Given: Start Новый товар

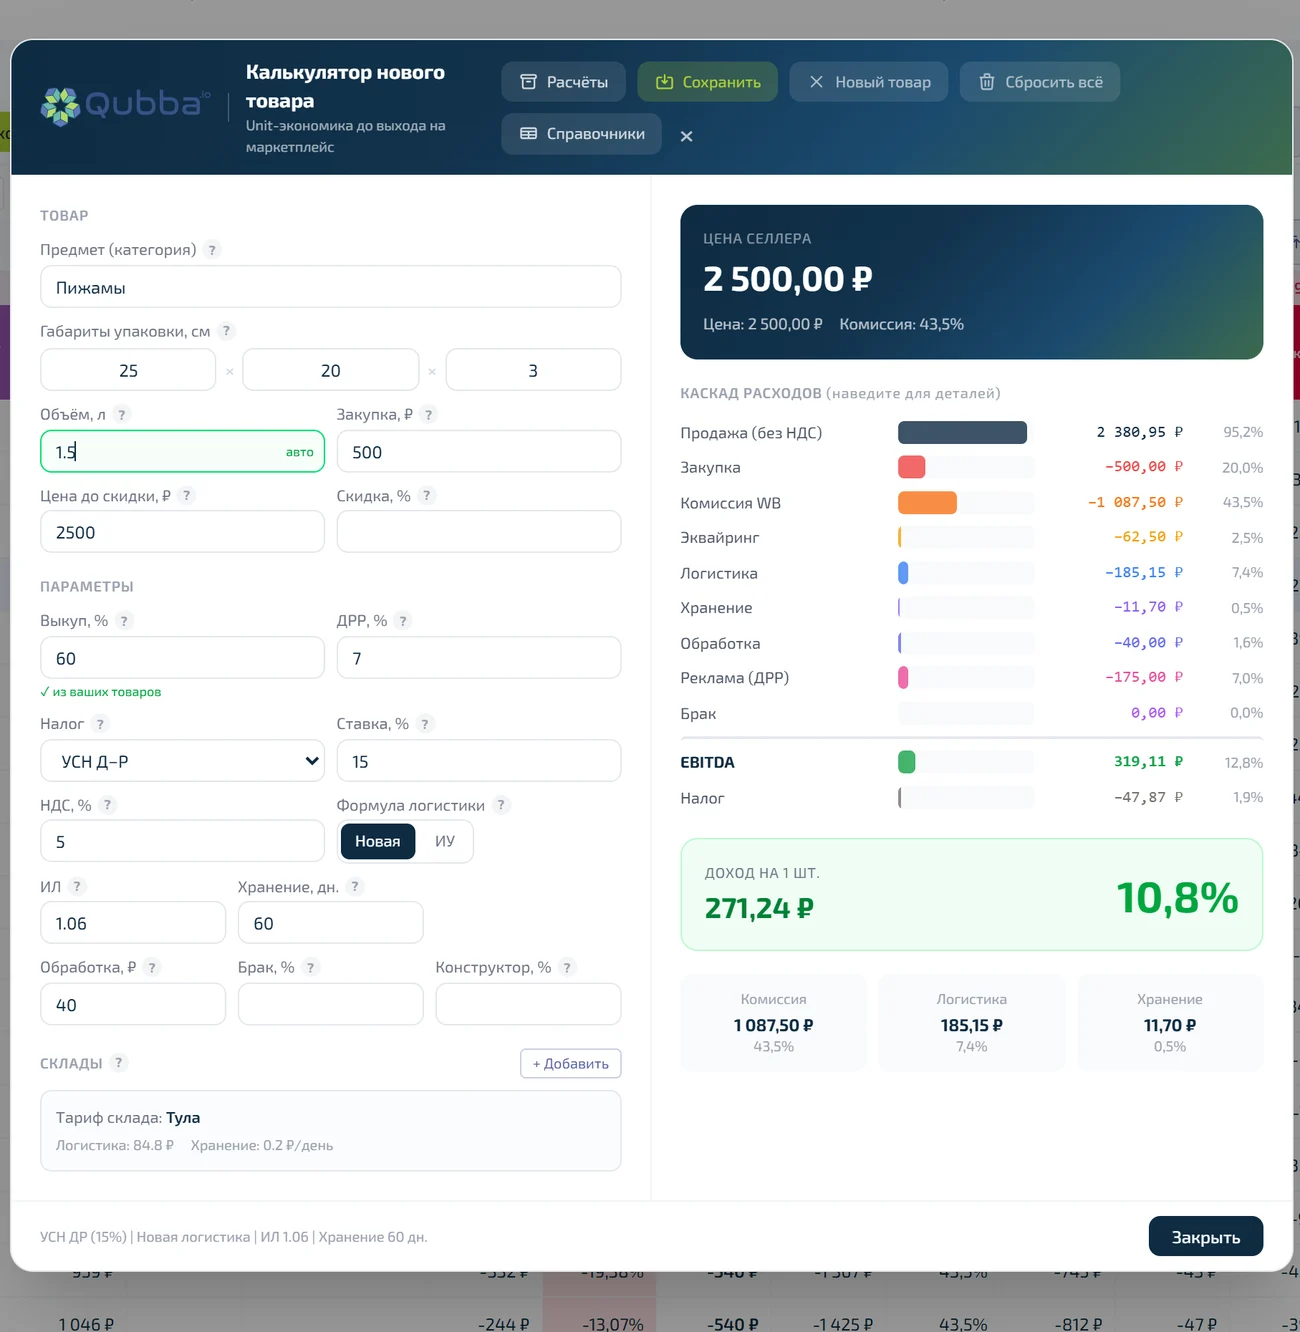Looking at the screenshot, I should (869, 82).
